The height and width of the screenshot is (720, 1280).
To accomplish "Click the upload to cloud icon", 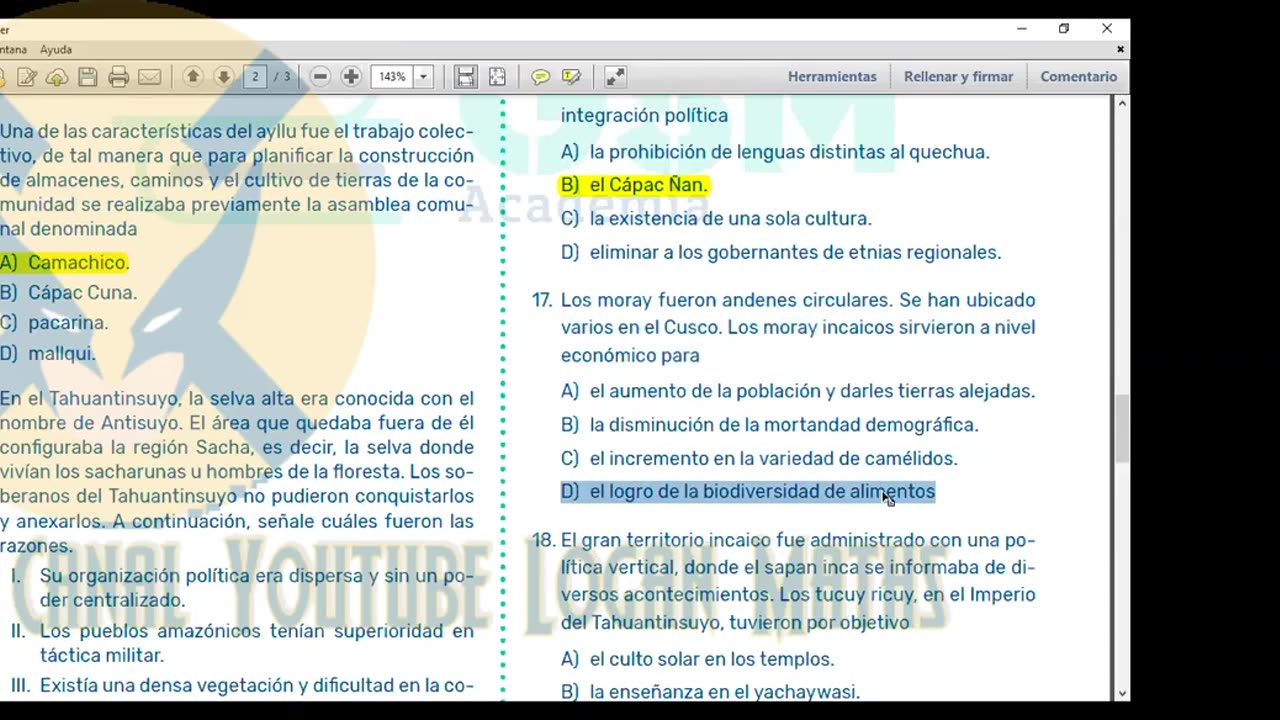I will 57,77.
